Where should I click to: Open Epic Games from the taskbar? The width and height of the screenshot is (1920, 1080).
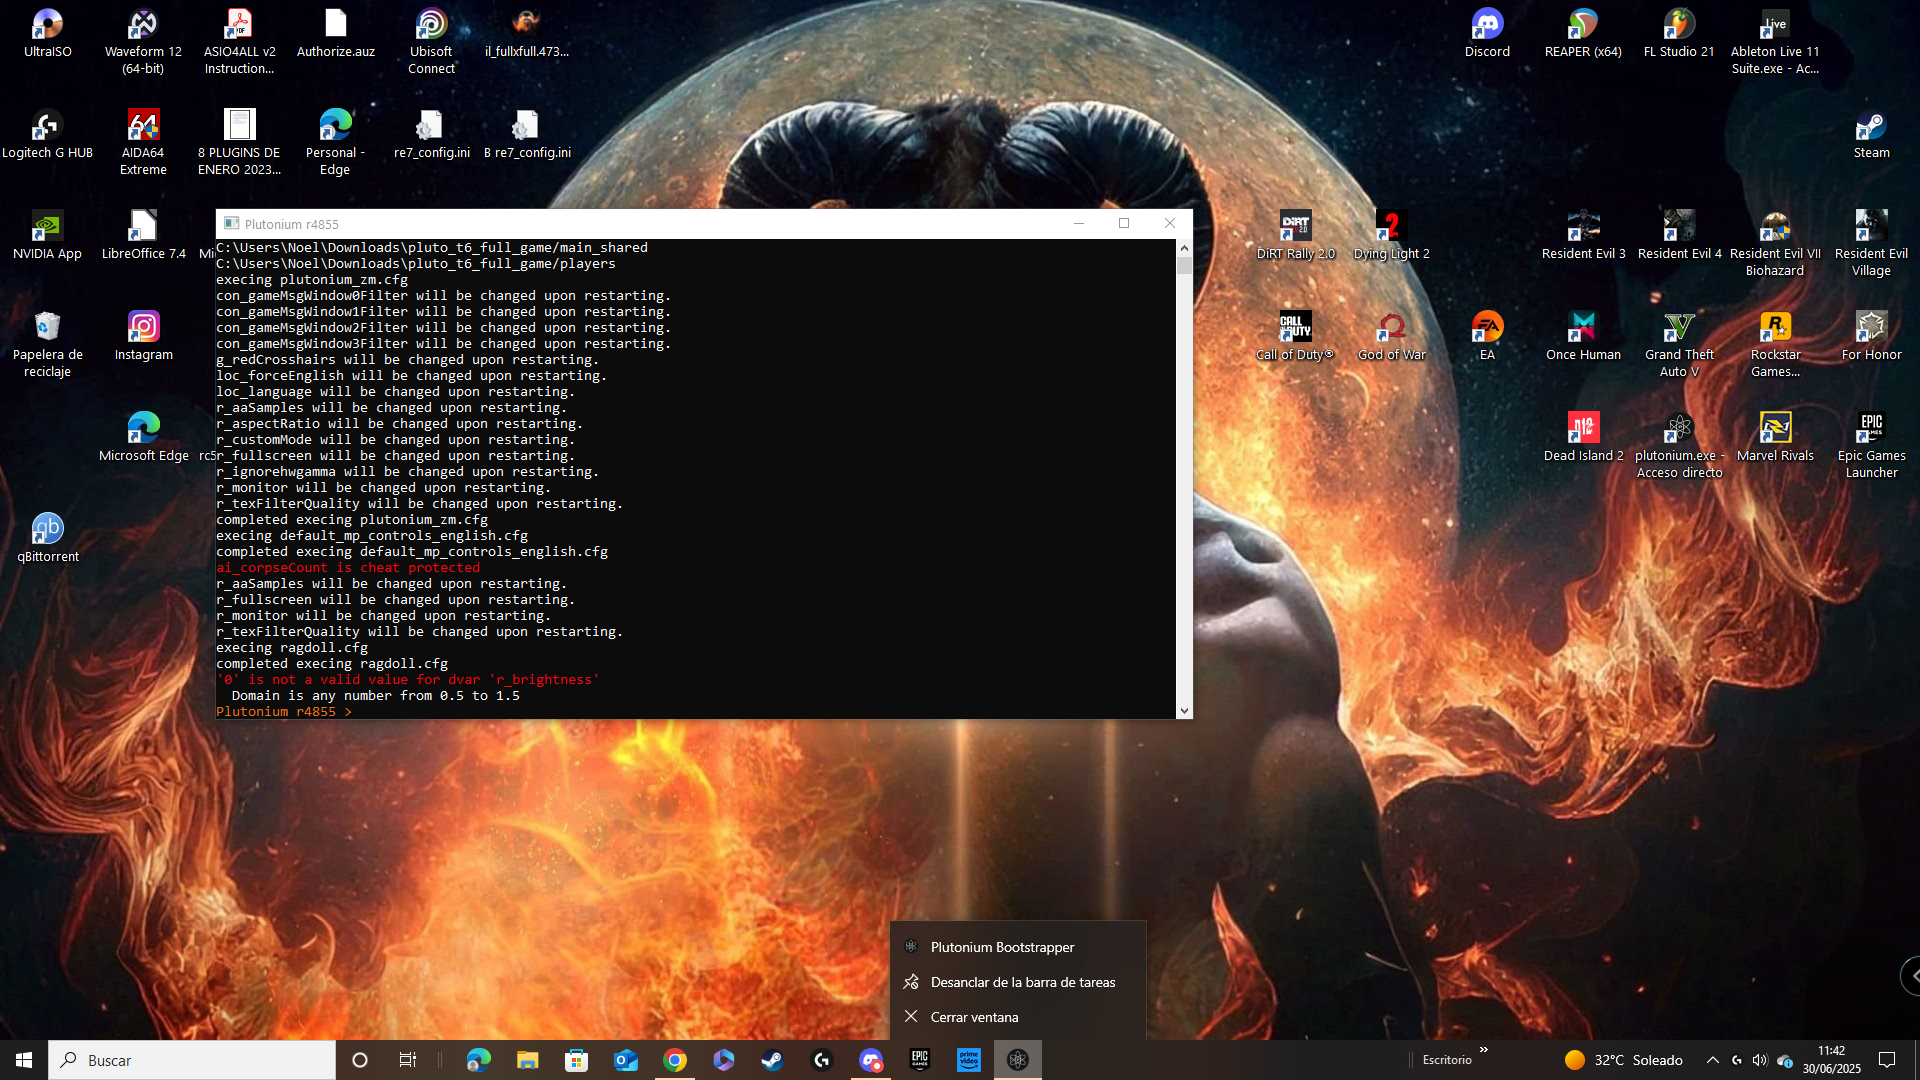pos(920,1060)
